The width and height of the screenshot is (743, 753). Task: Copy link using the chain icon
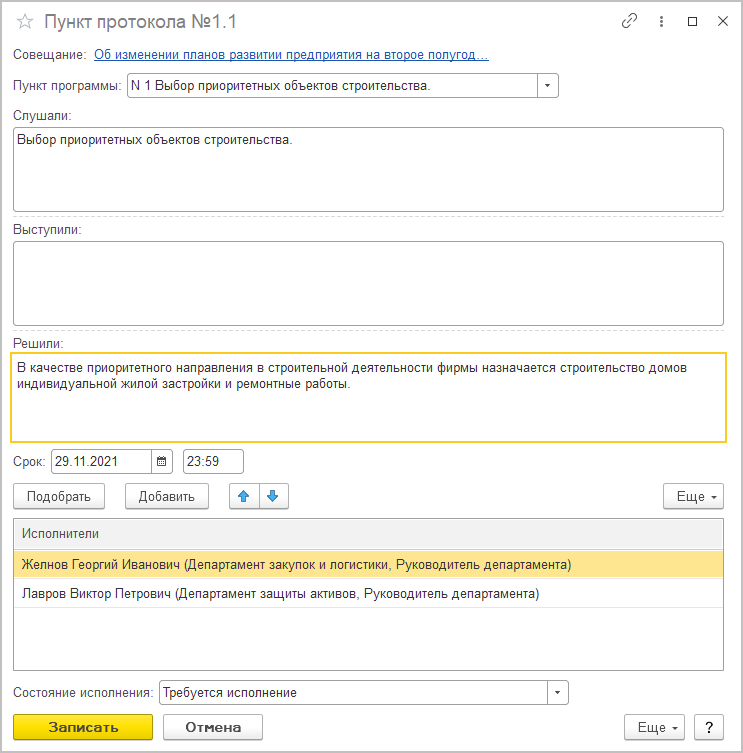coord(629,21)
